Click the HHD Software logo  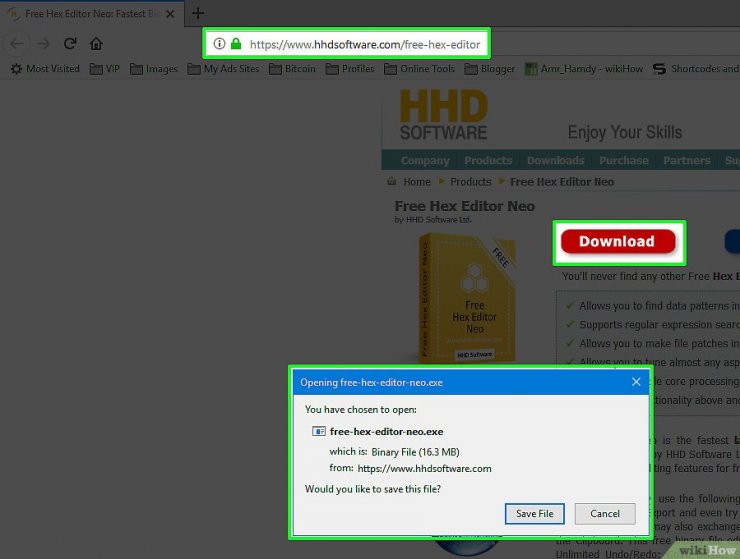pos(444,115)
